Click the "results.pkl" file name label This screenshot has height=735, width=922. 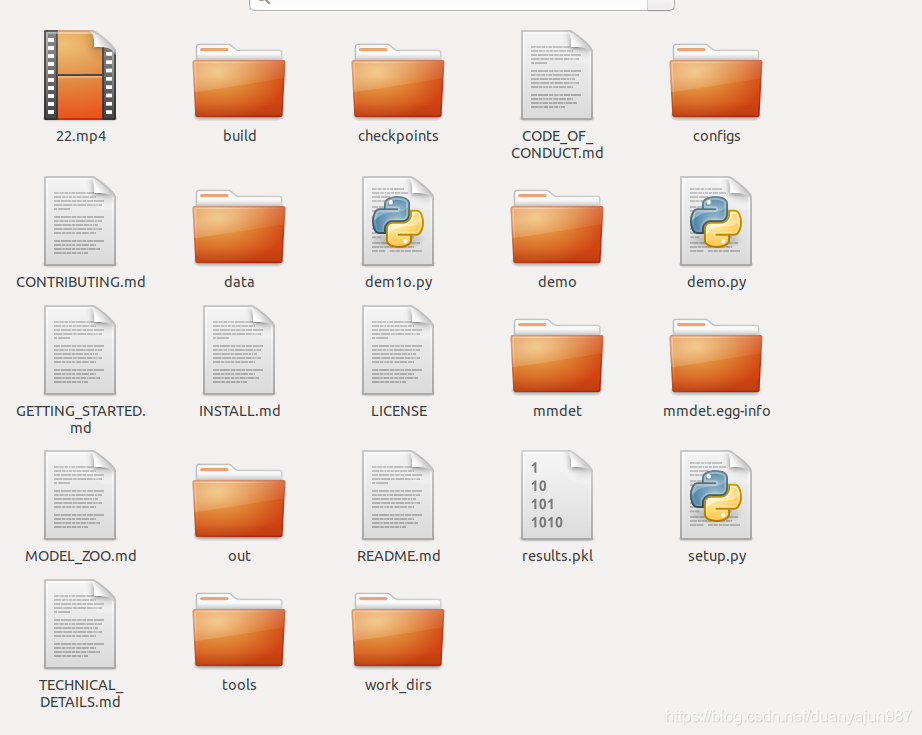[557, 556]
